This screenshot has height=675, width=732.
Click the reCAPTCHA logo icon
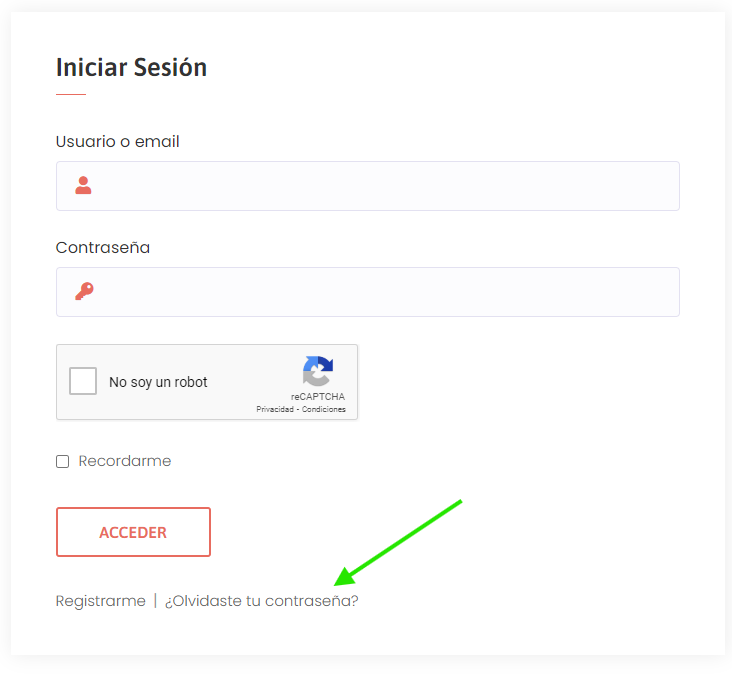(x=318, y=371)
